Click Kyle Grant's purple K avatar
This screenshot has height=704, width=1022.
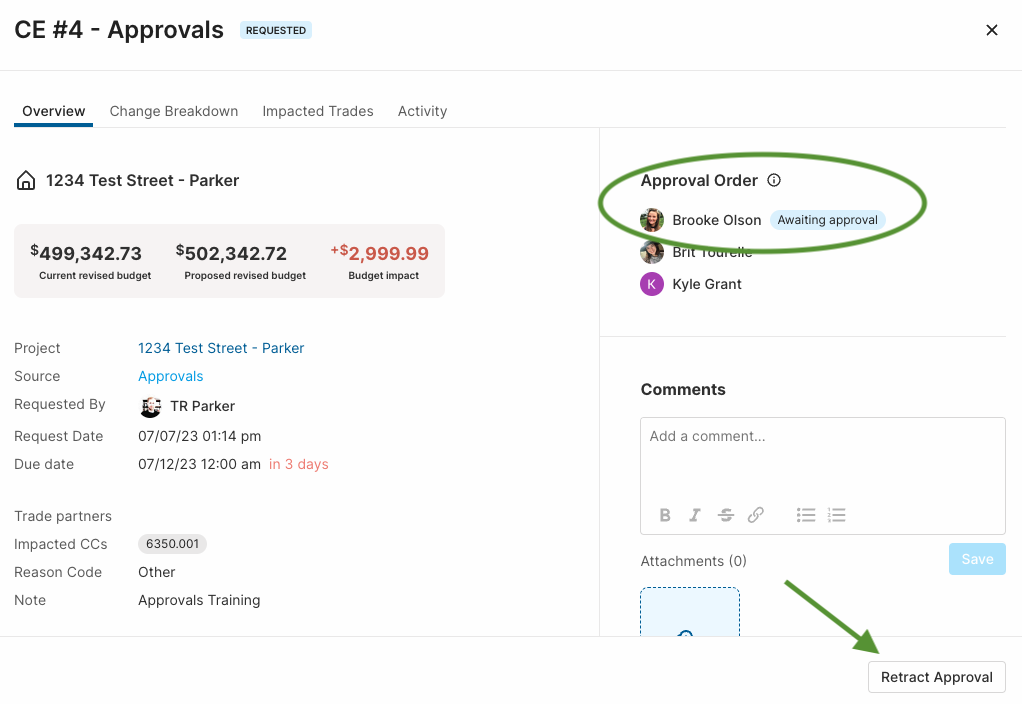click(x=652, y=284)
